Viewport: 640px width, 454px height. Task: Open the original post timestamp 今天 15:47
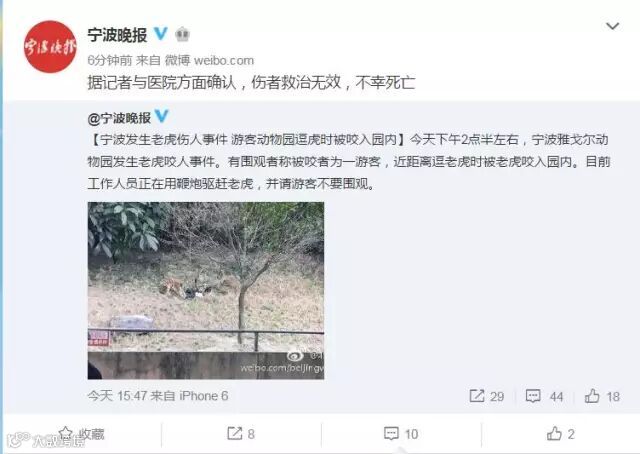point(117,396)
